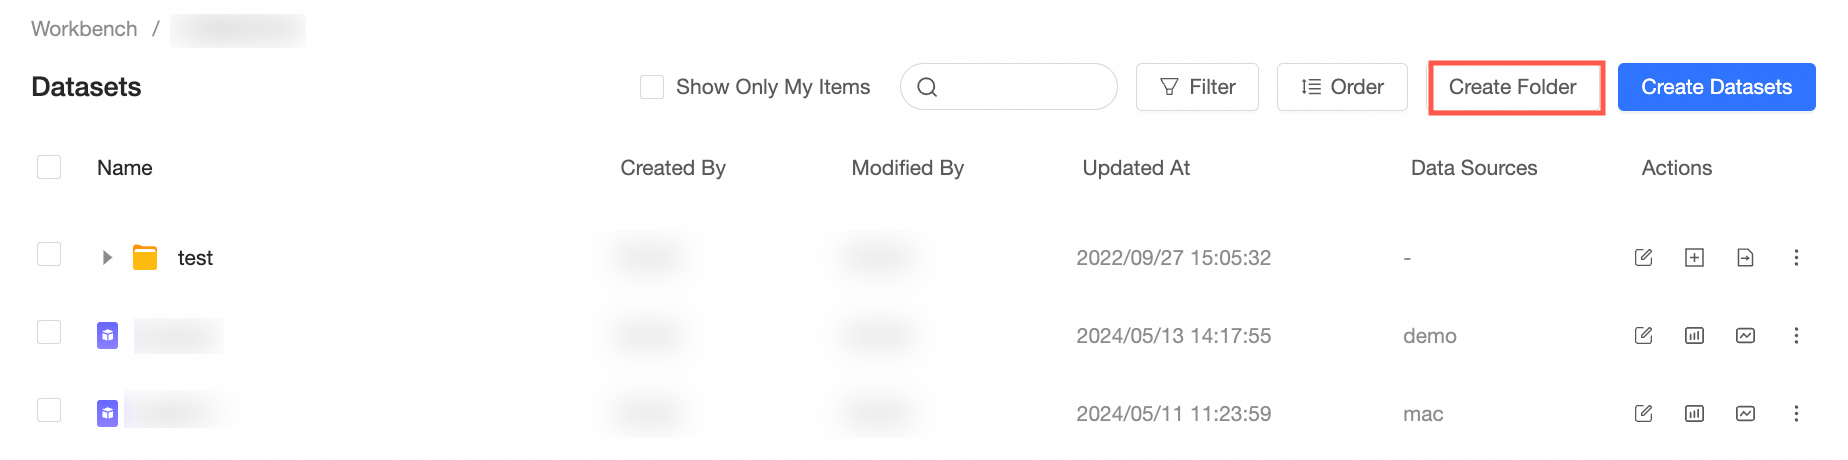Select the checkbox for test folder

[x=49, y=254]
